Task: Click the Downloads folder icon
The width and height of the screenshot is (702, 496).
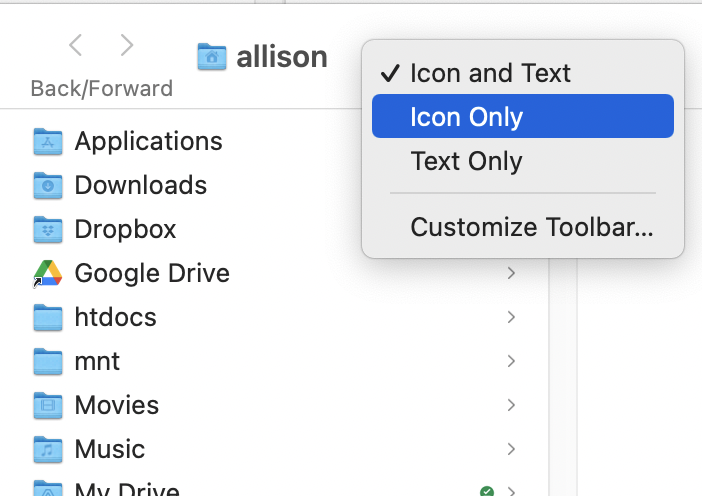Action: [48, 186]
